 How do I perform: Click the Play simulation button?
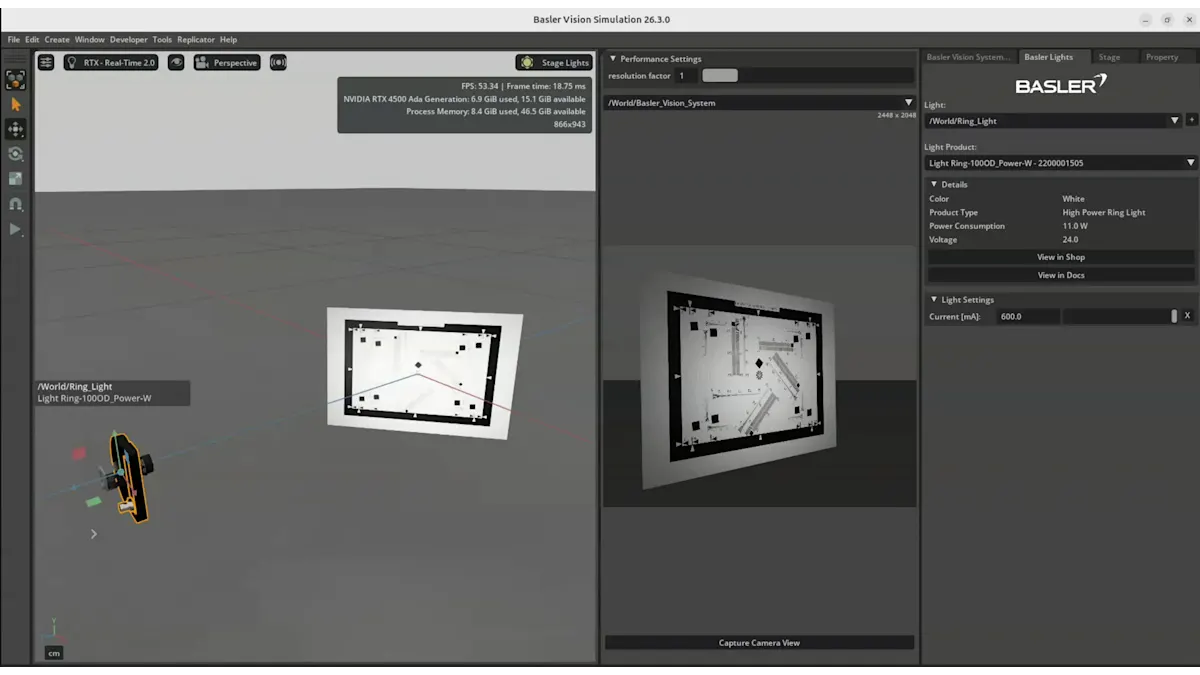pos(15,229)
